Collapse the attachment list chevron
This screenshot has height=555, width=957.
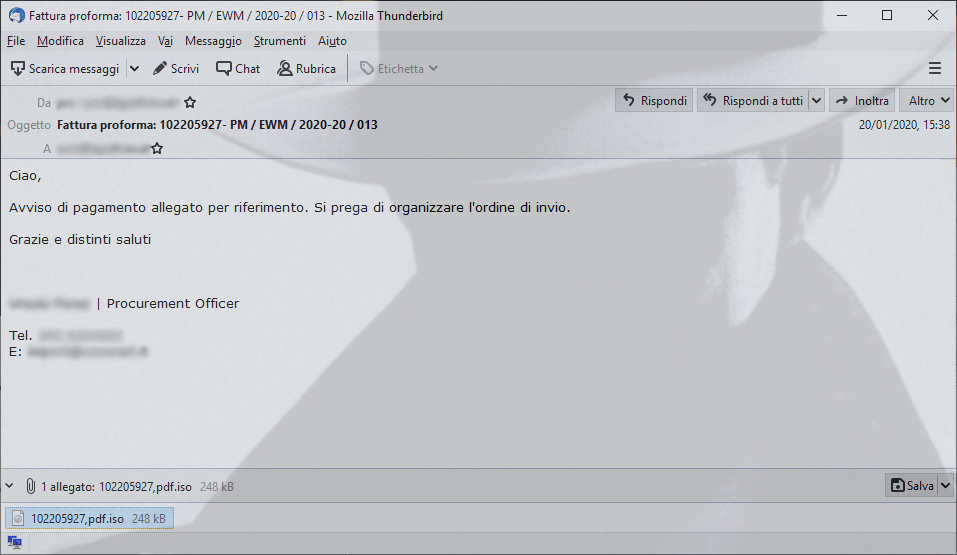pos(9,486)
